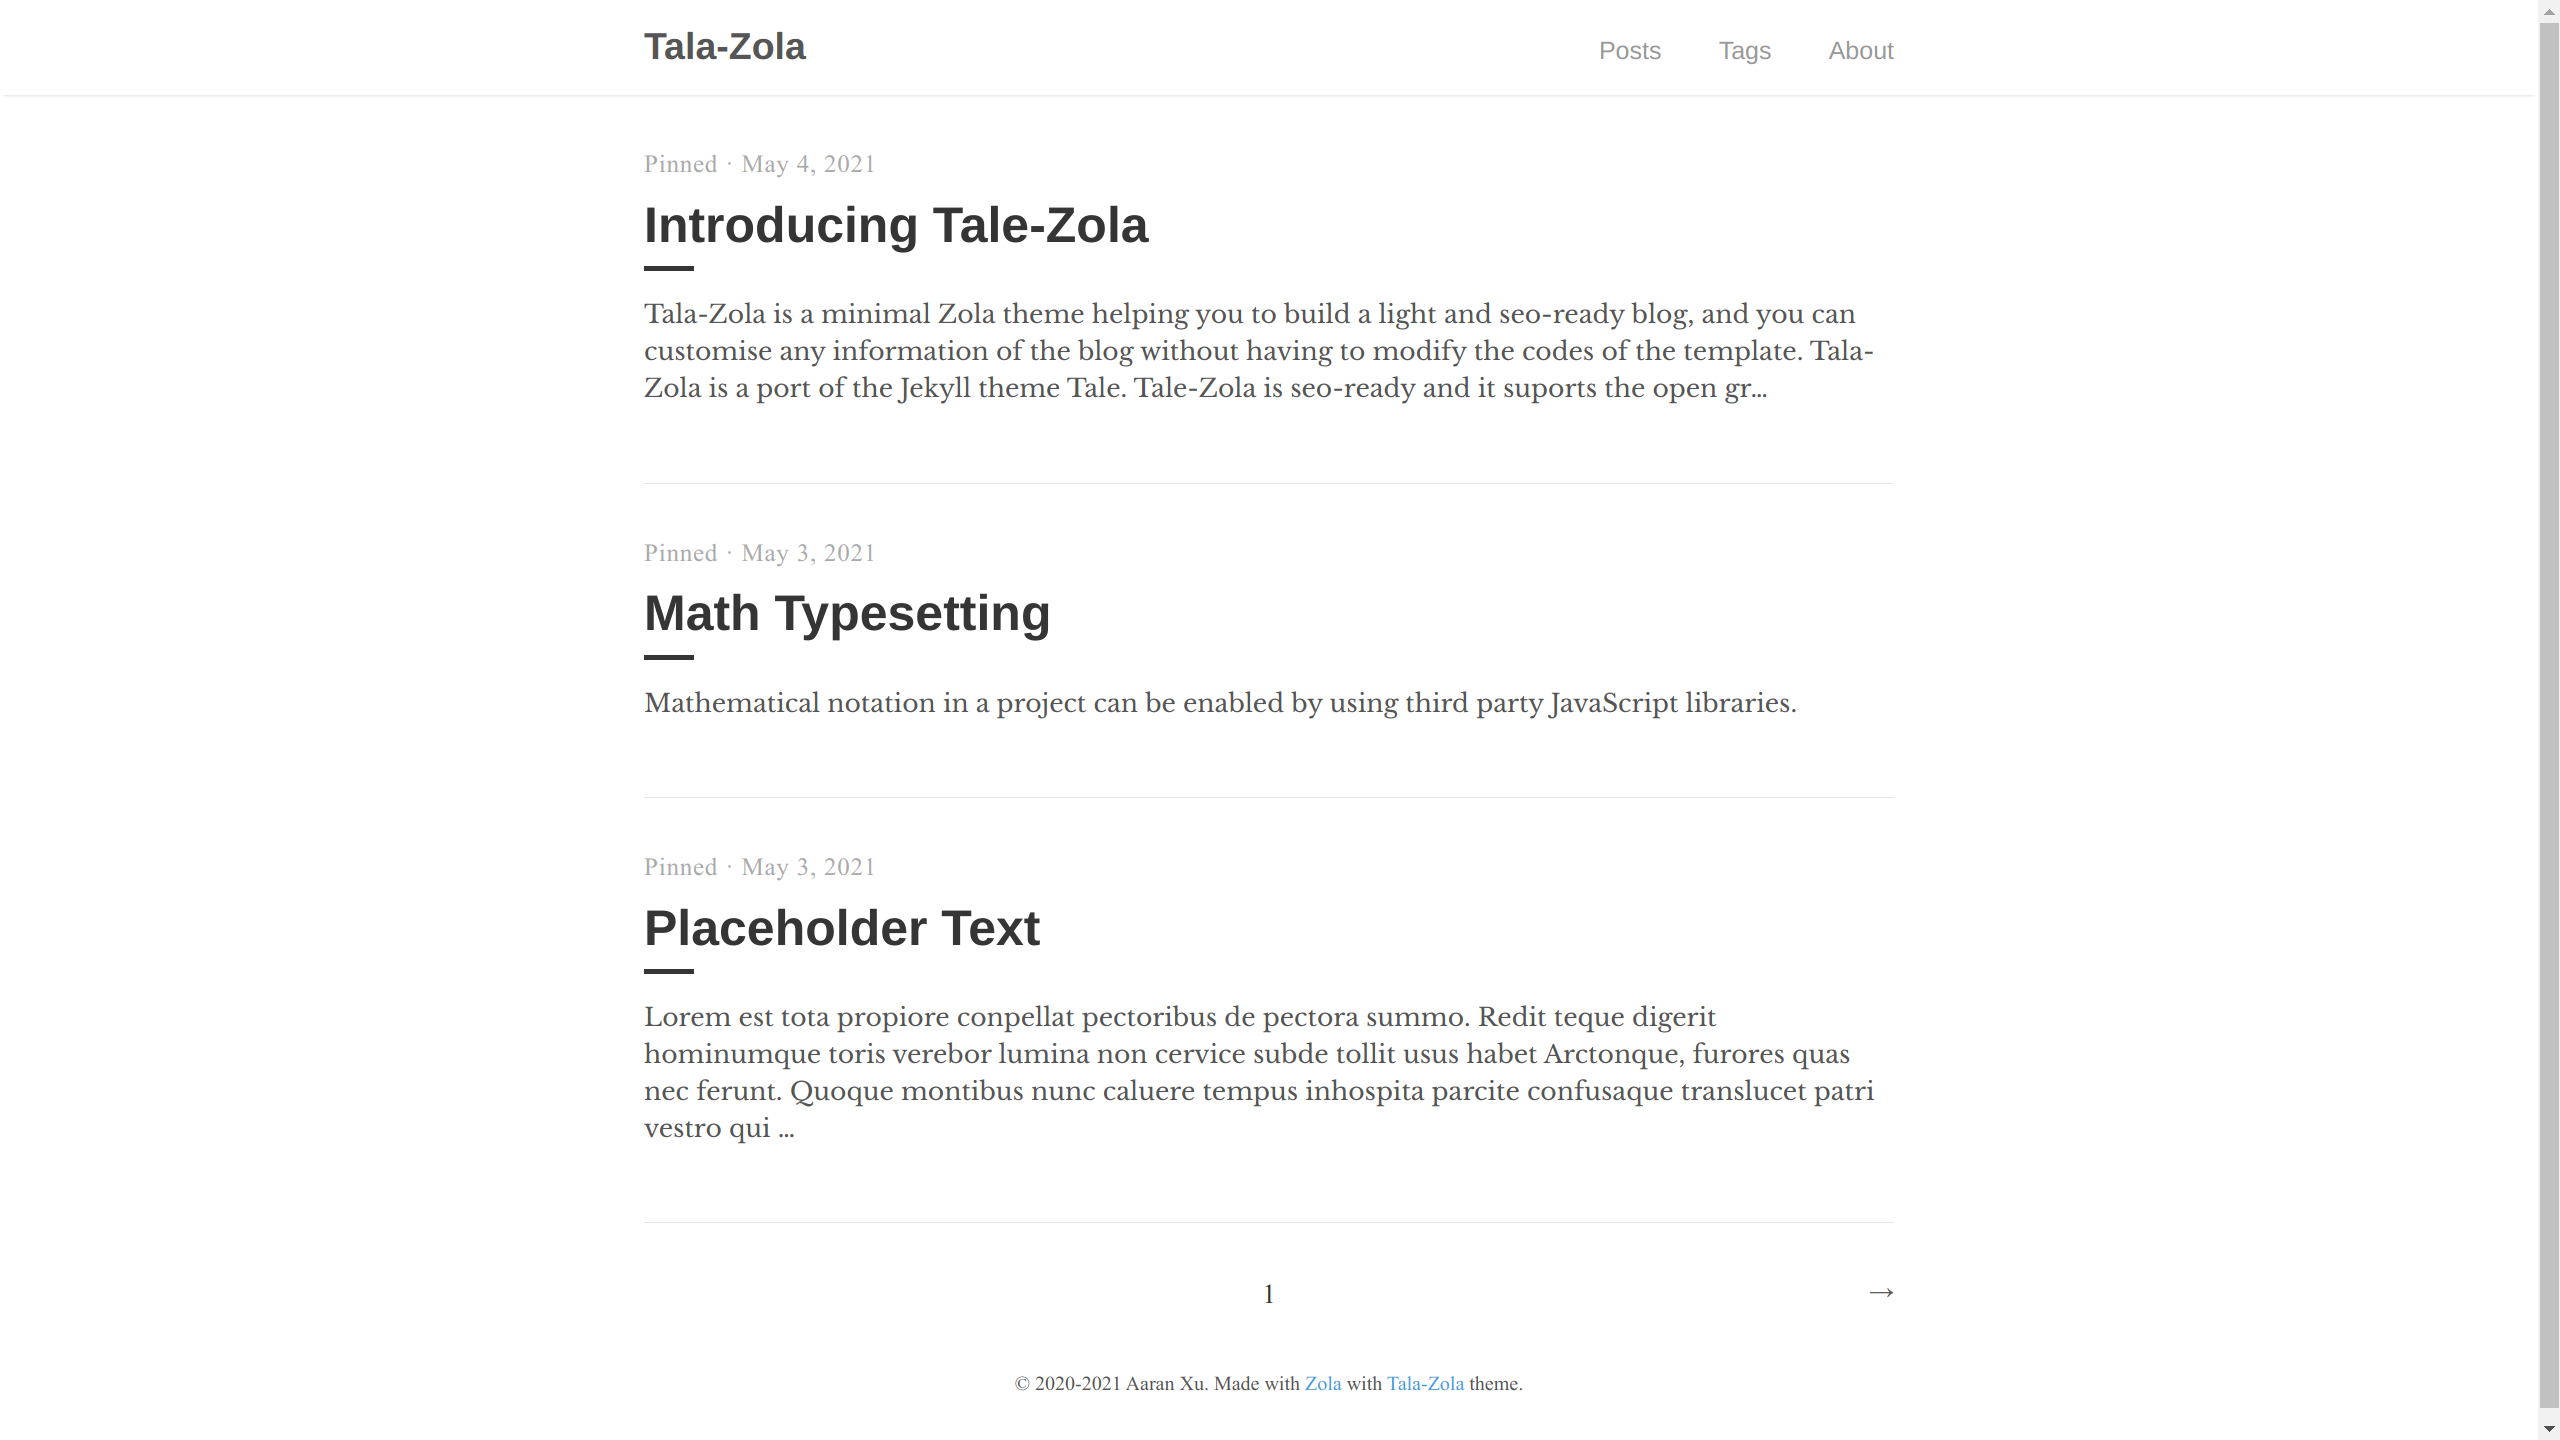Image resolution: width=2560 pixels, height=1440 pixels.
Task: Click the May 3, 2021 date on Math Typesetting
Action: (x=808, y=552)
